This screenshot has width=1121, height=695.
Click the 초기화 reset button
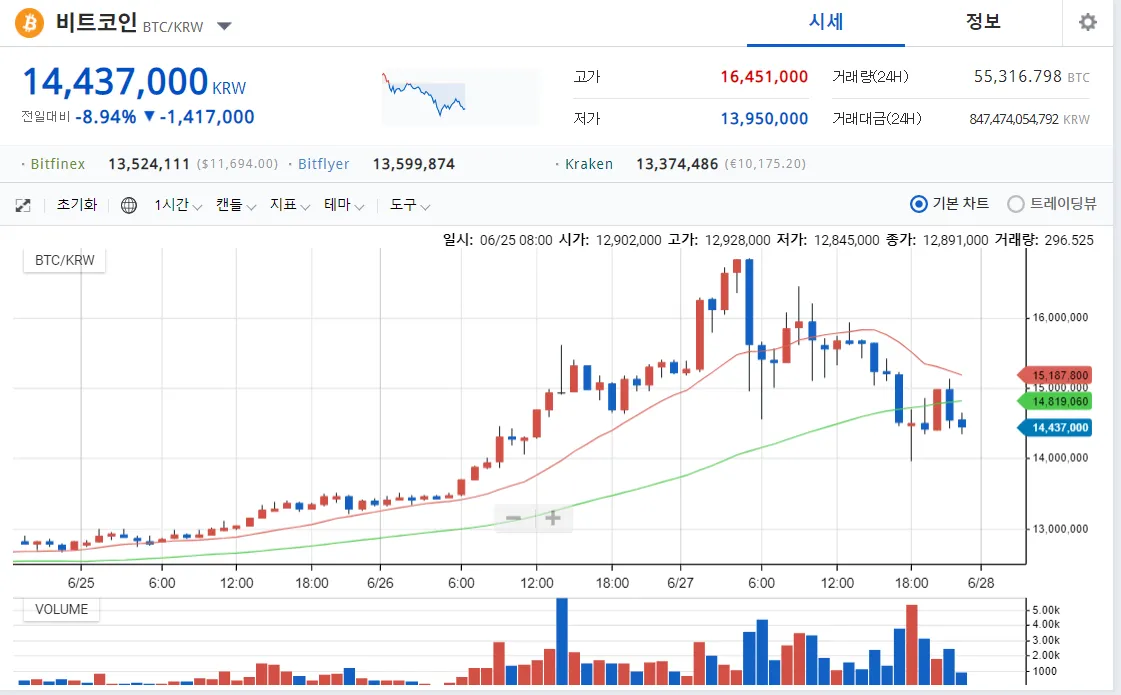point(77,205)
